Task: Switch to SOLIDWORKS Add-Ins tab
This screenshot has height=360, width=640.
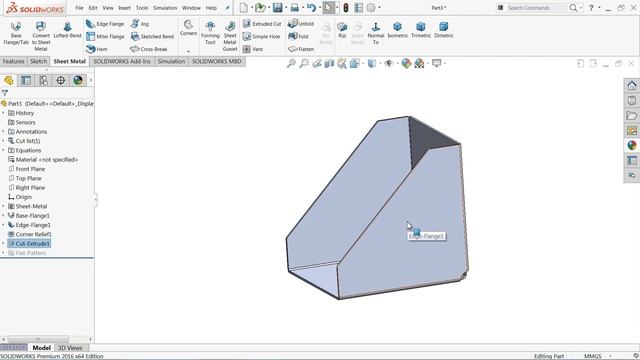Action: pos(122,61)
